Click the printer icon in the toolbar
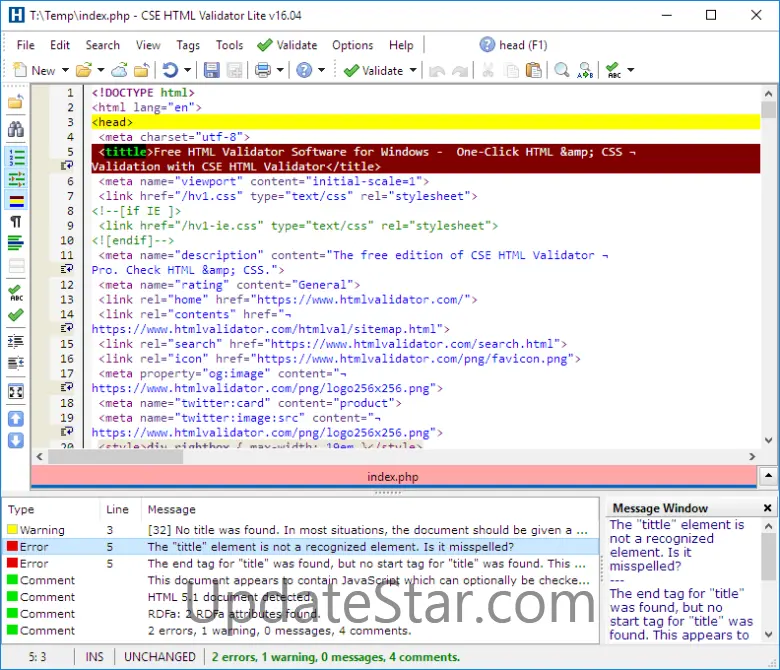 point(263,70)
